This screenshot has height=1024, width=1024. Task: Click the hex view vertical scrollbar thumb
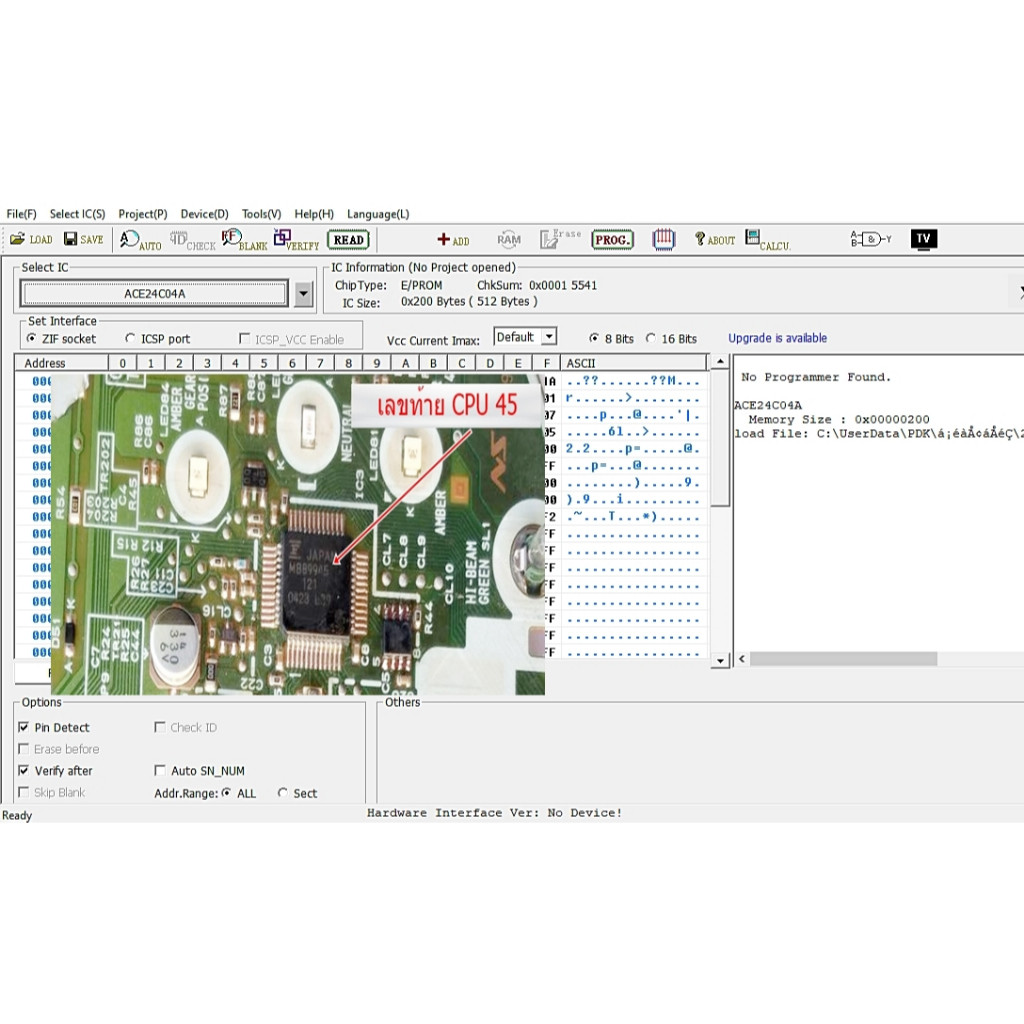[720, 438]
